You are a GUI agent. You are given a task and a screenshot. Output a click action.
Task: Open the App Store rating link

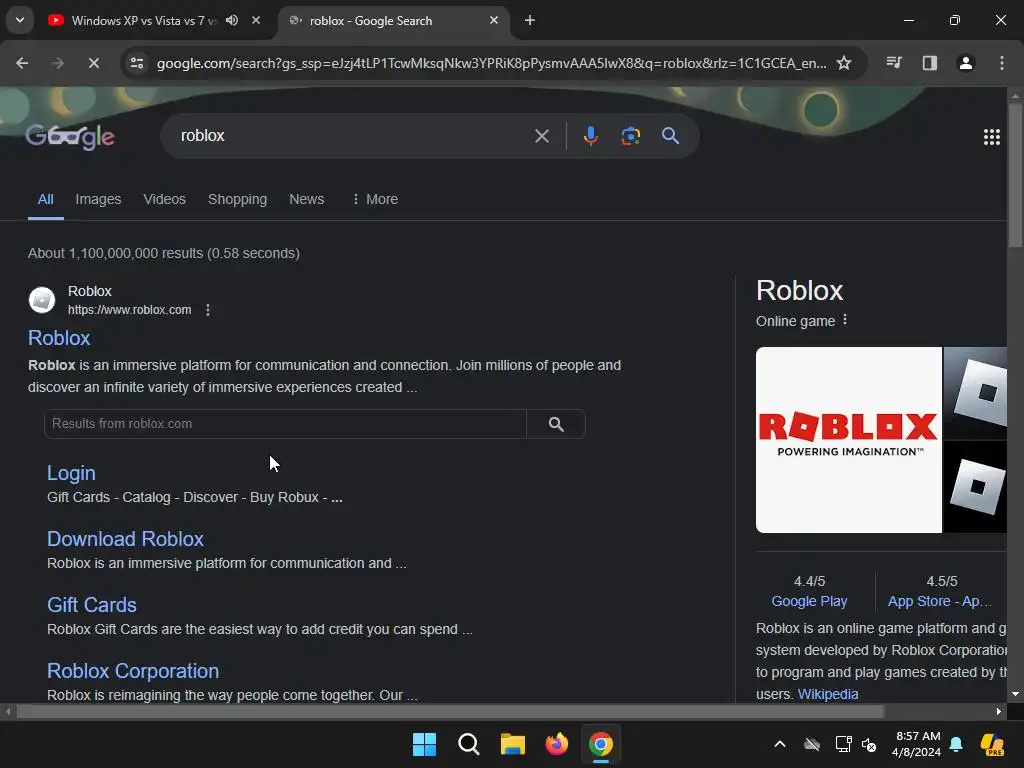point(939,601)
